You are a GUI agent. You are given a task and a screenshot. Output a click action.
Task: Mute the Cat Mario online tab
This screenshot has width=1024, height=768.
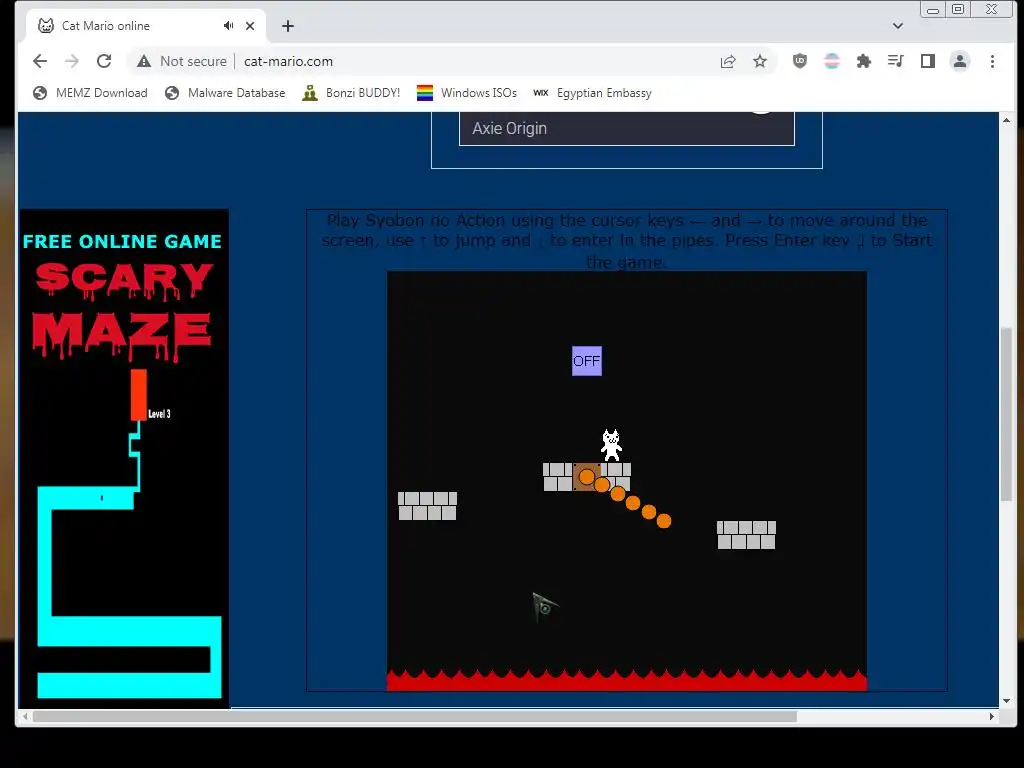pos(228,25)
